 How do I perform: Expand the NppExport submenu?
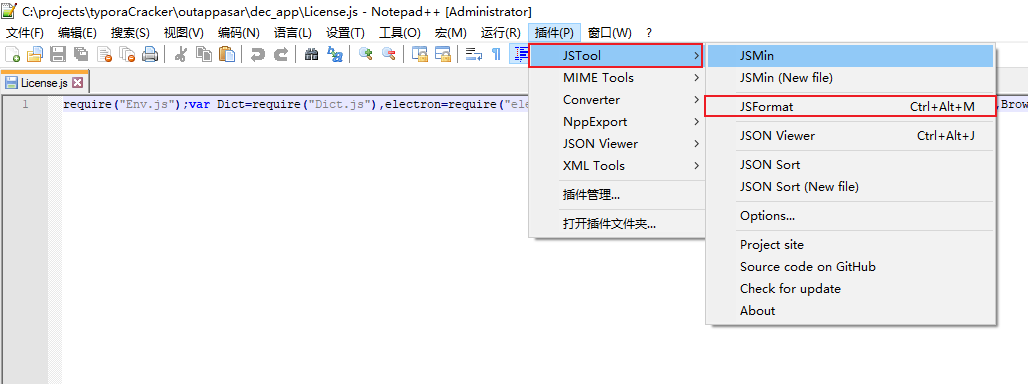tap(616, 122)
